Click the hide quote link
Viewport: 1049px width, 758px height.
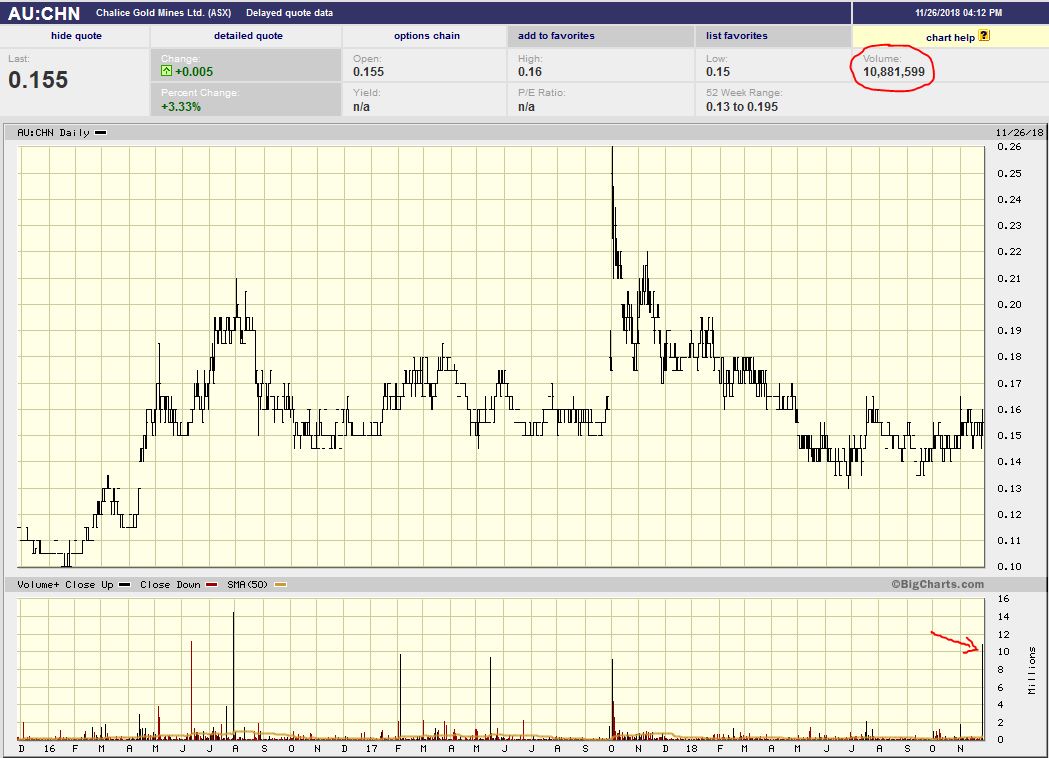tap(76, 36)
